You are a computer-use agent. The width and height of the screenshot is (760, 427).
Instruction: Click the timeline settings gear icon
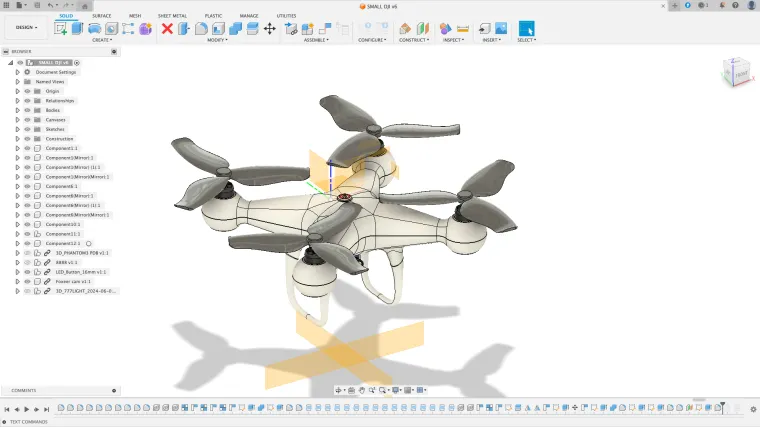click(753, 409)
